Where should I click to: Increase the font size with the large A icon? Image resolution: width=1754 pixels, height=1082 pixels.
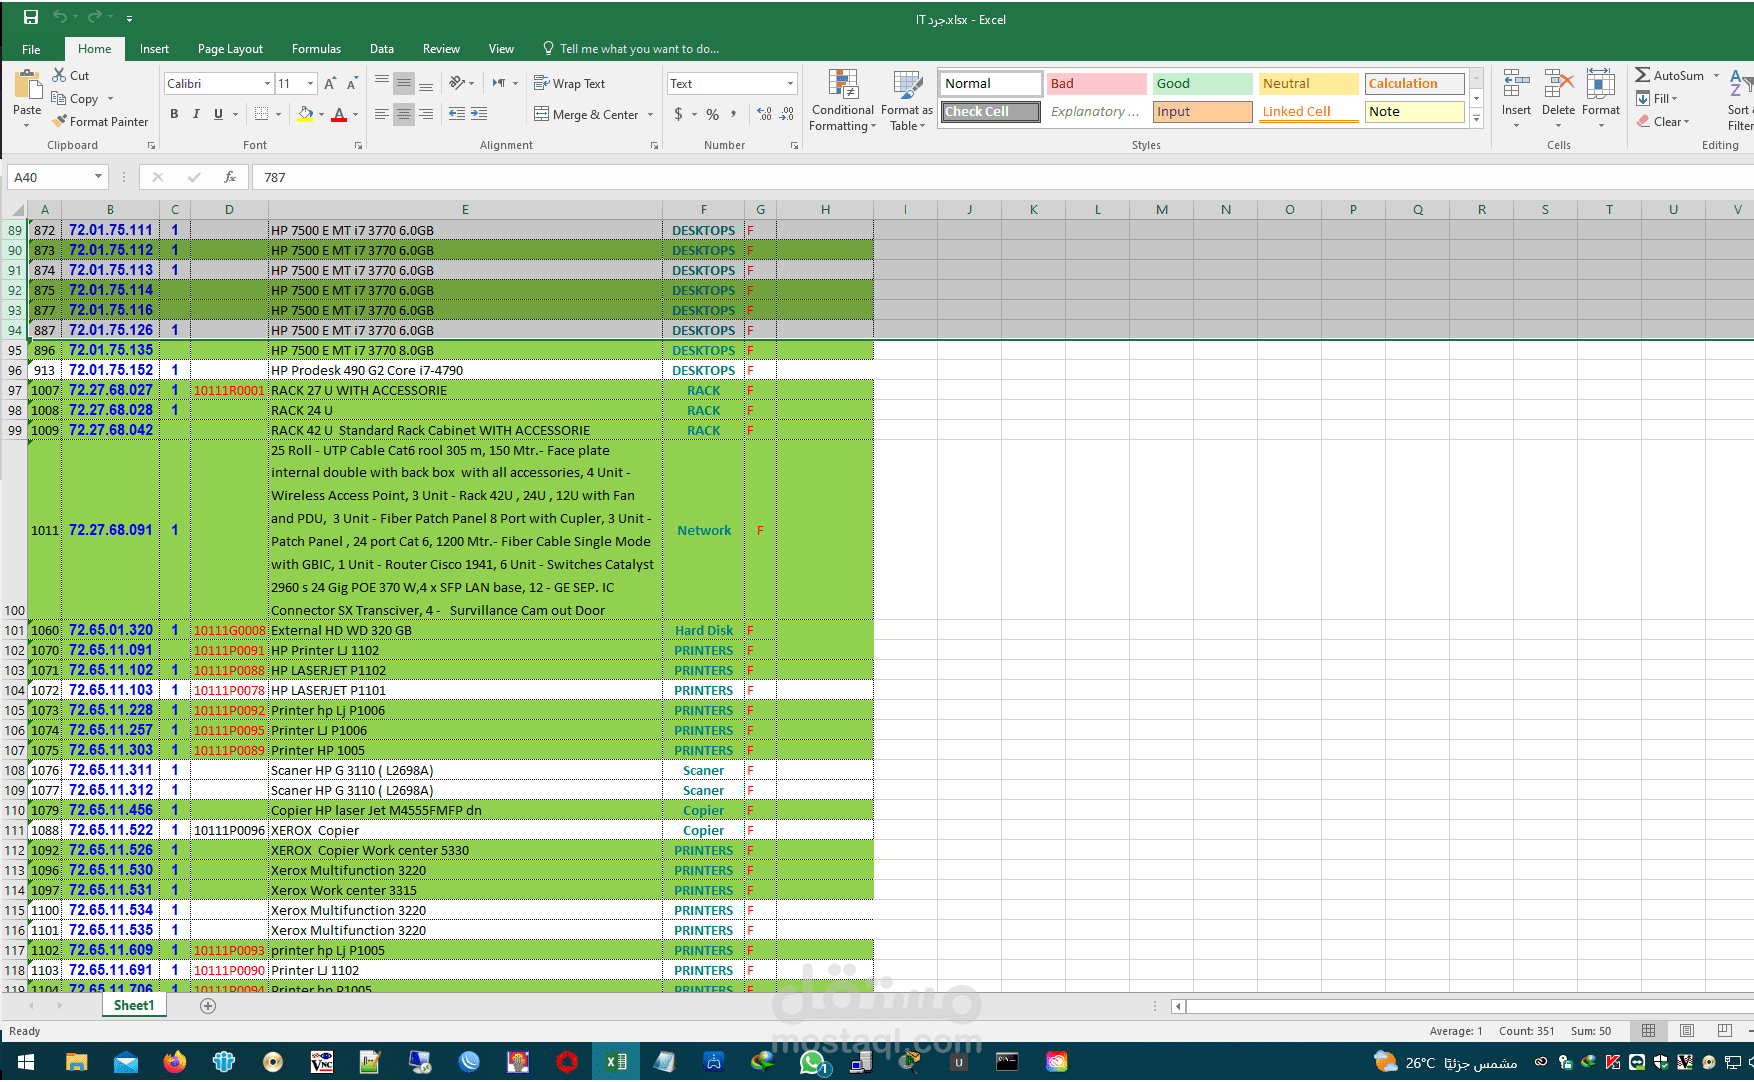[x=329, y=83]
